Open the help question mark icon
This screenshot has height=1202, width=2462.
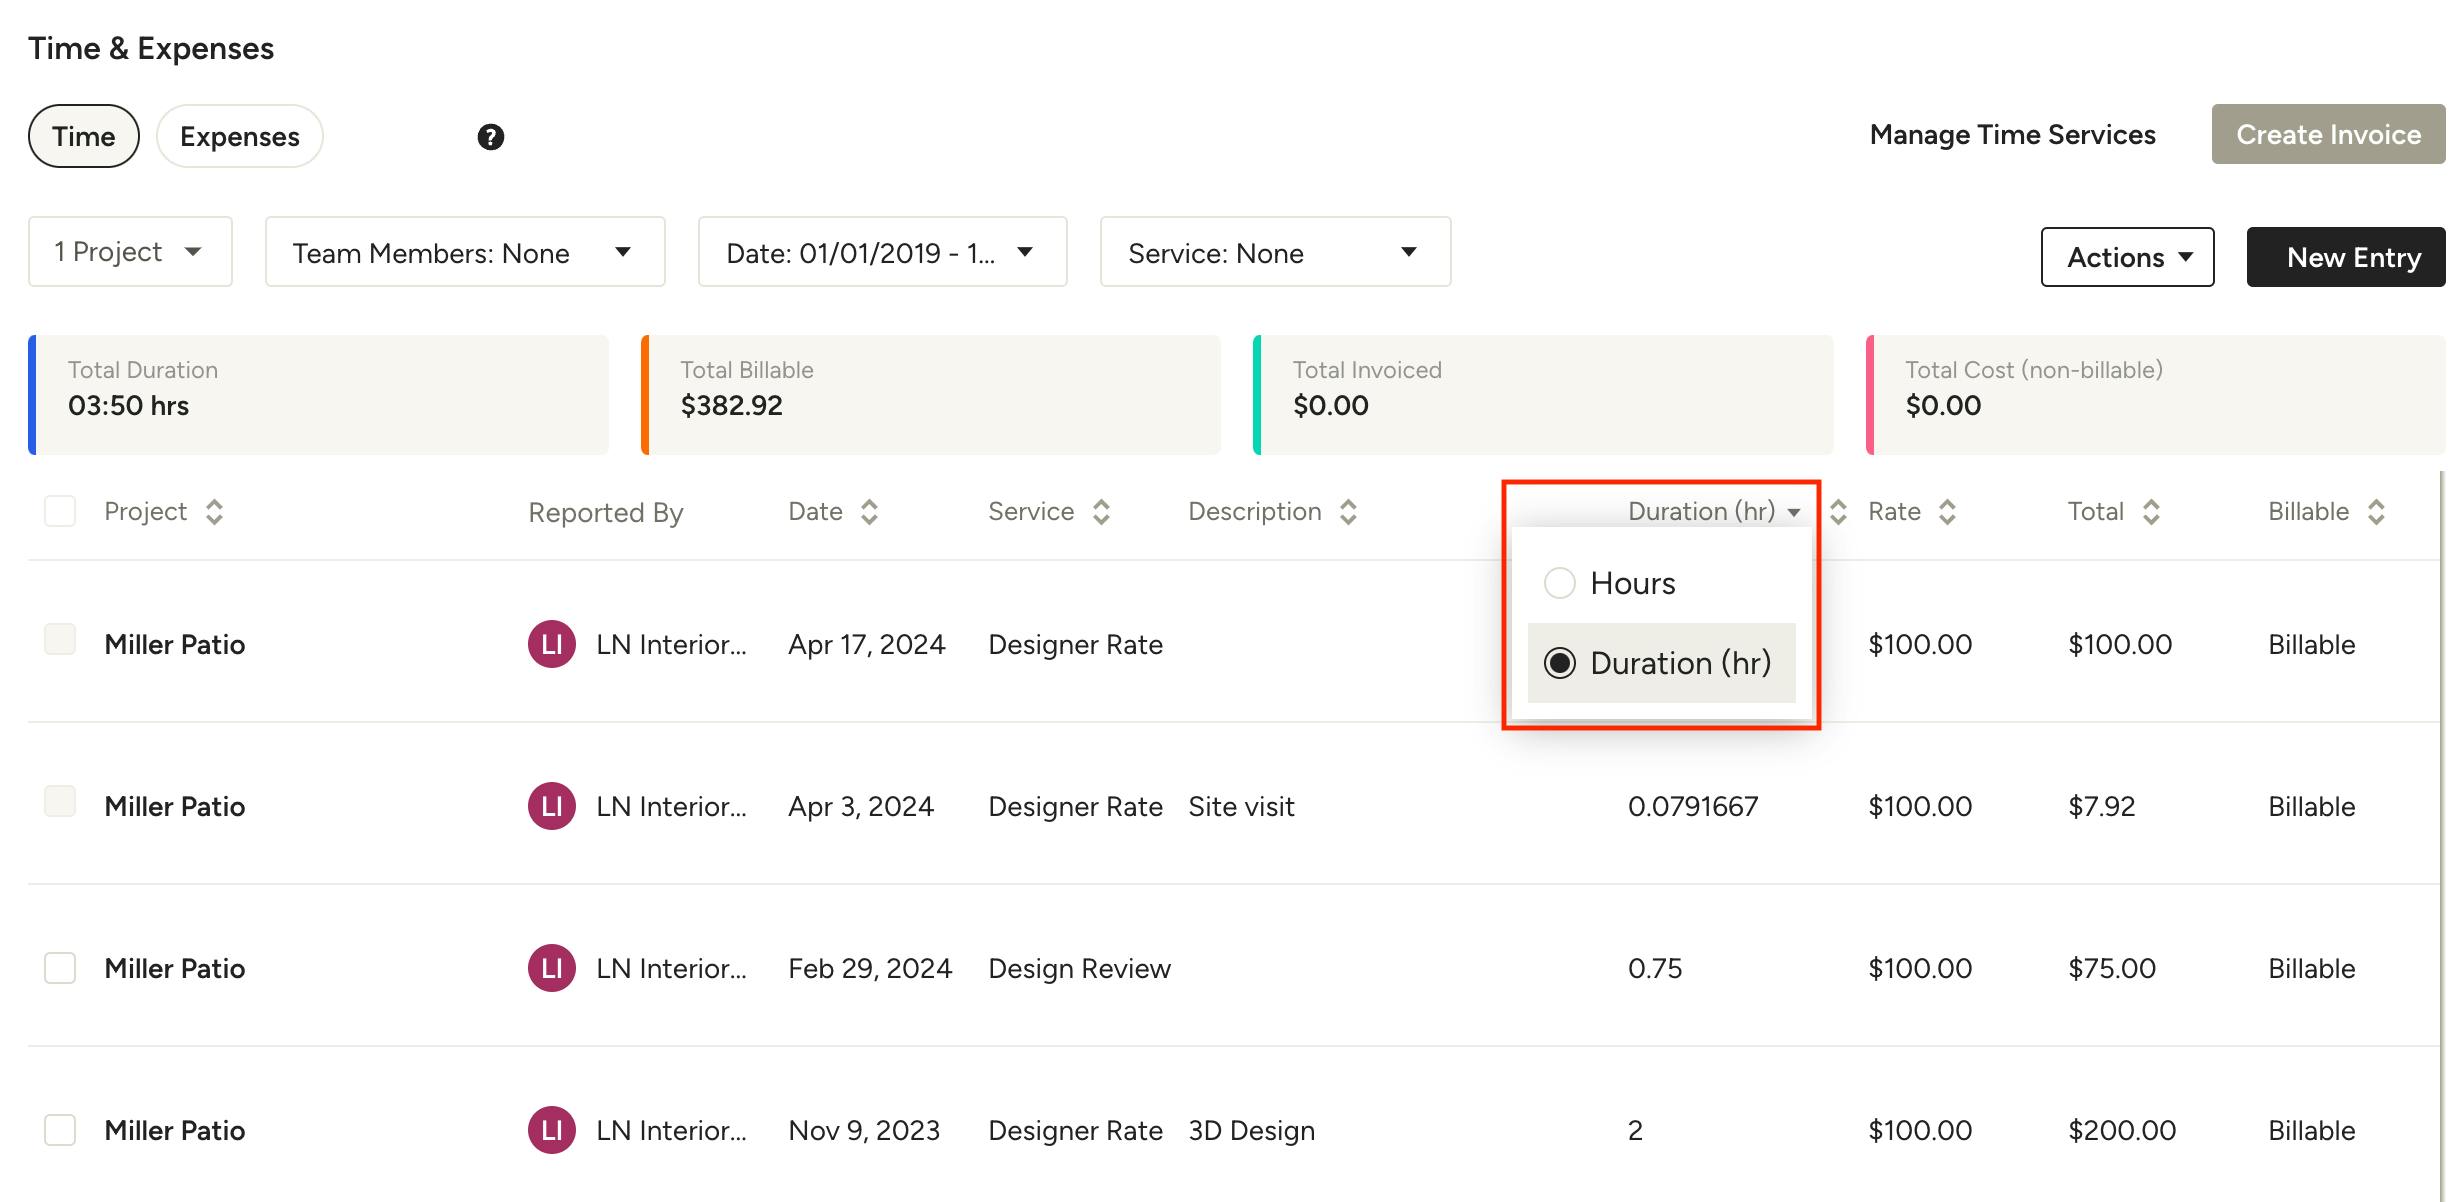[490, 137]
